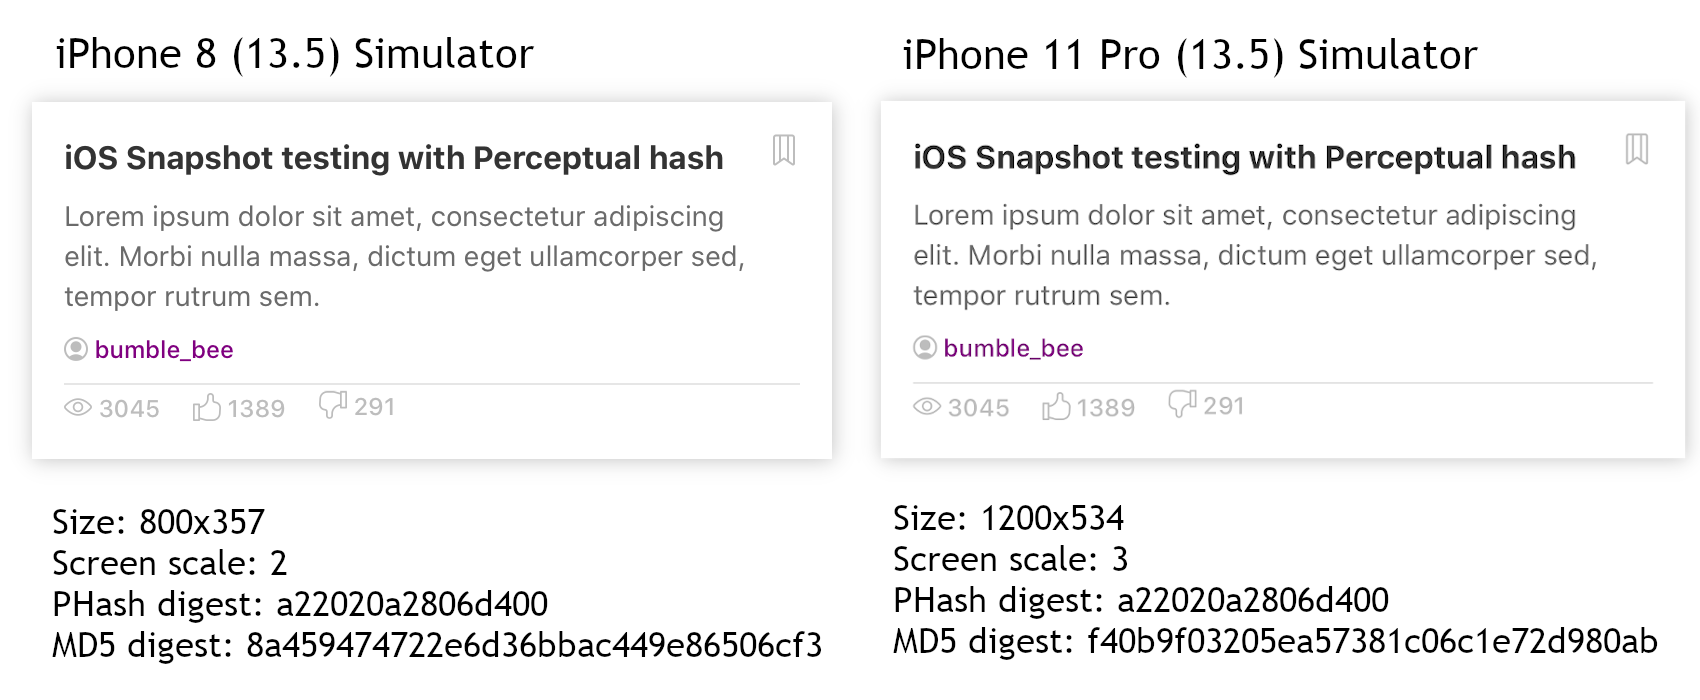Click the 3045 views counter on the right card
Image resolution: width=1700 pixels, height=700 pixels.
pyautogui.click(x=979, y=408)
